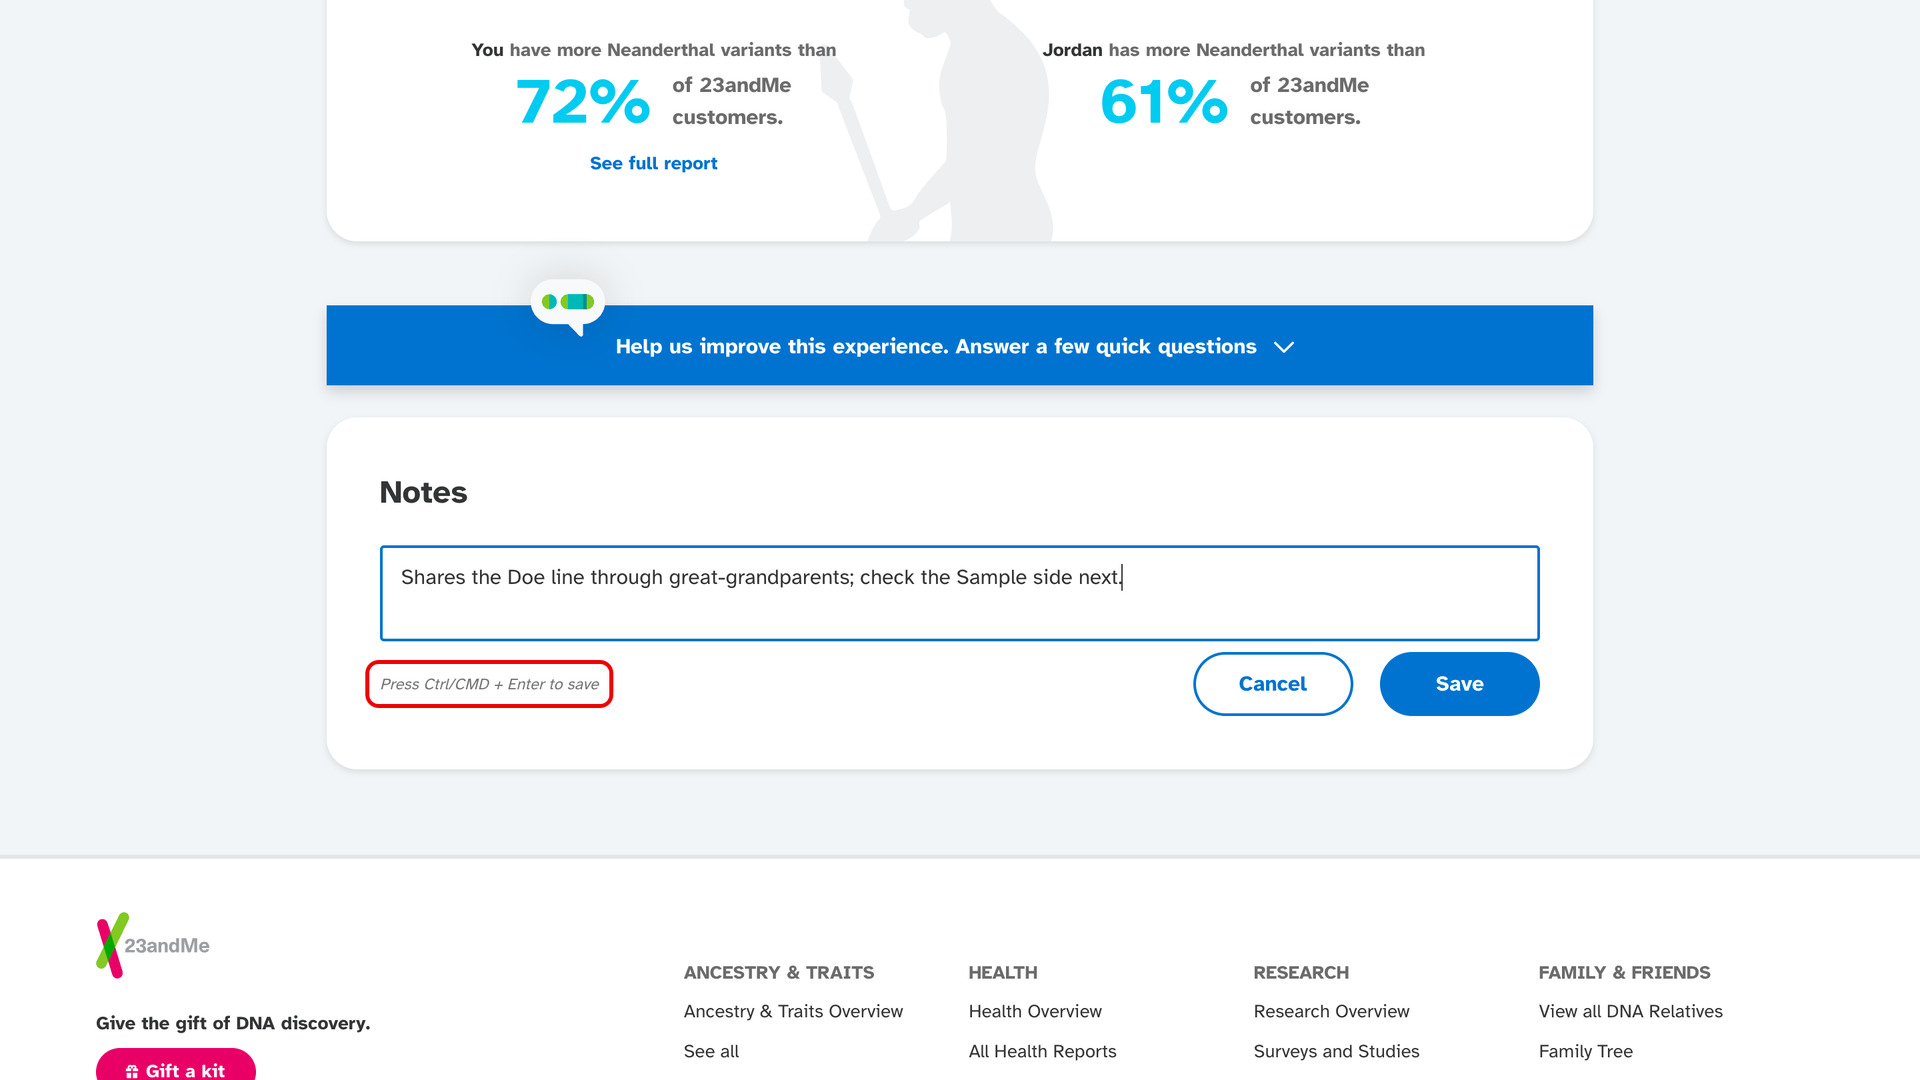The width and height of the screenshot is (1920, 1080).
Task: Open Health Overview footer link
Action: pos(1035,1011)
